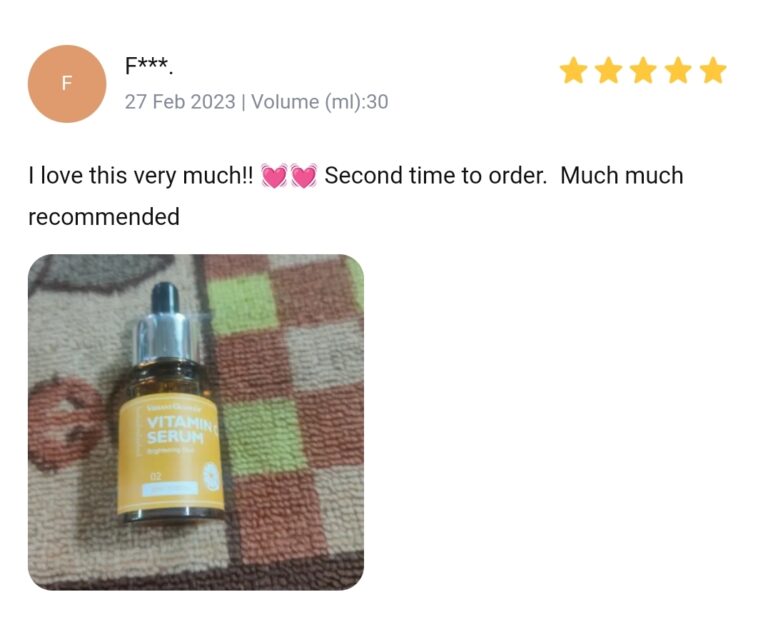This screenshot has width=768, height=622.
Task: Click the silver collar of the bottle
Action: [x=166, y=337]
